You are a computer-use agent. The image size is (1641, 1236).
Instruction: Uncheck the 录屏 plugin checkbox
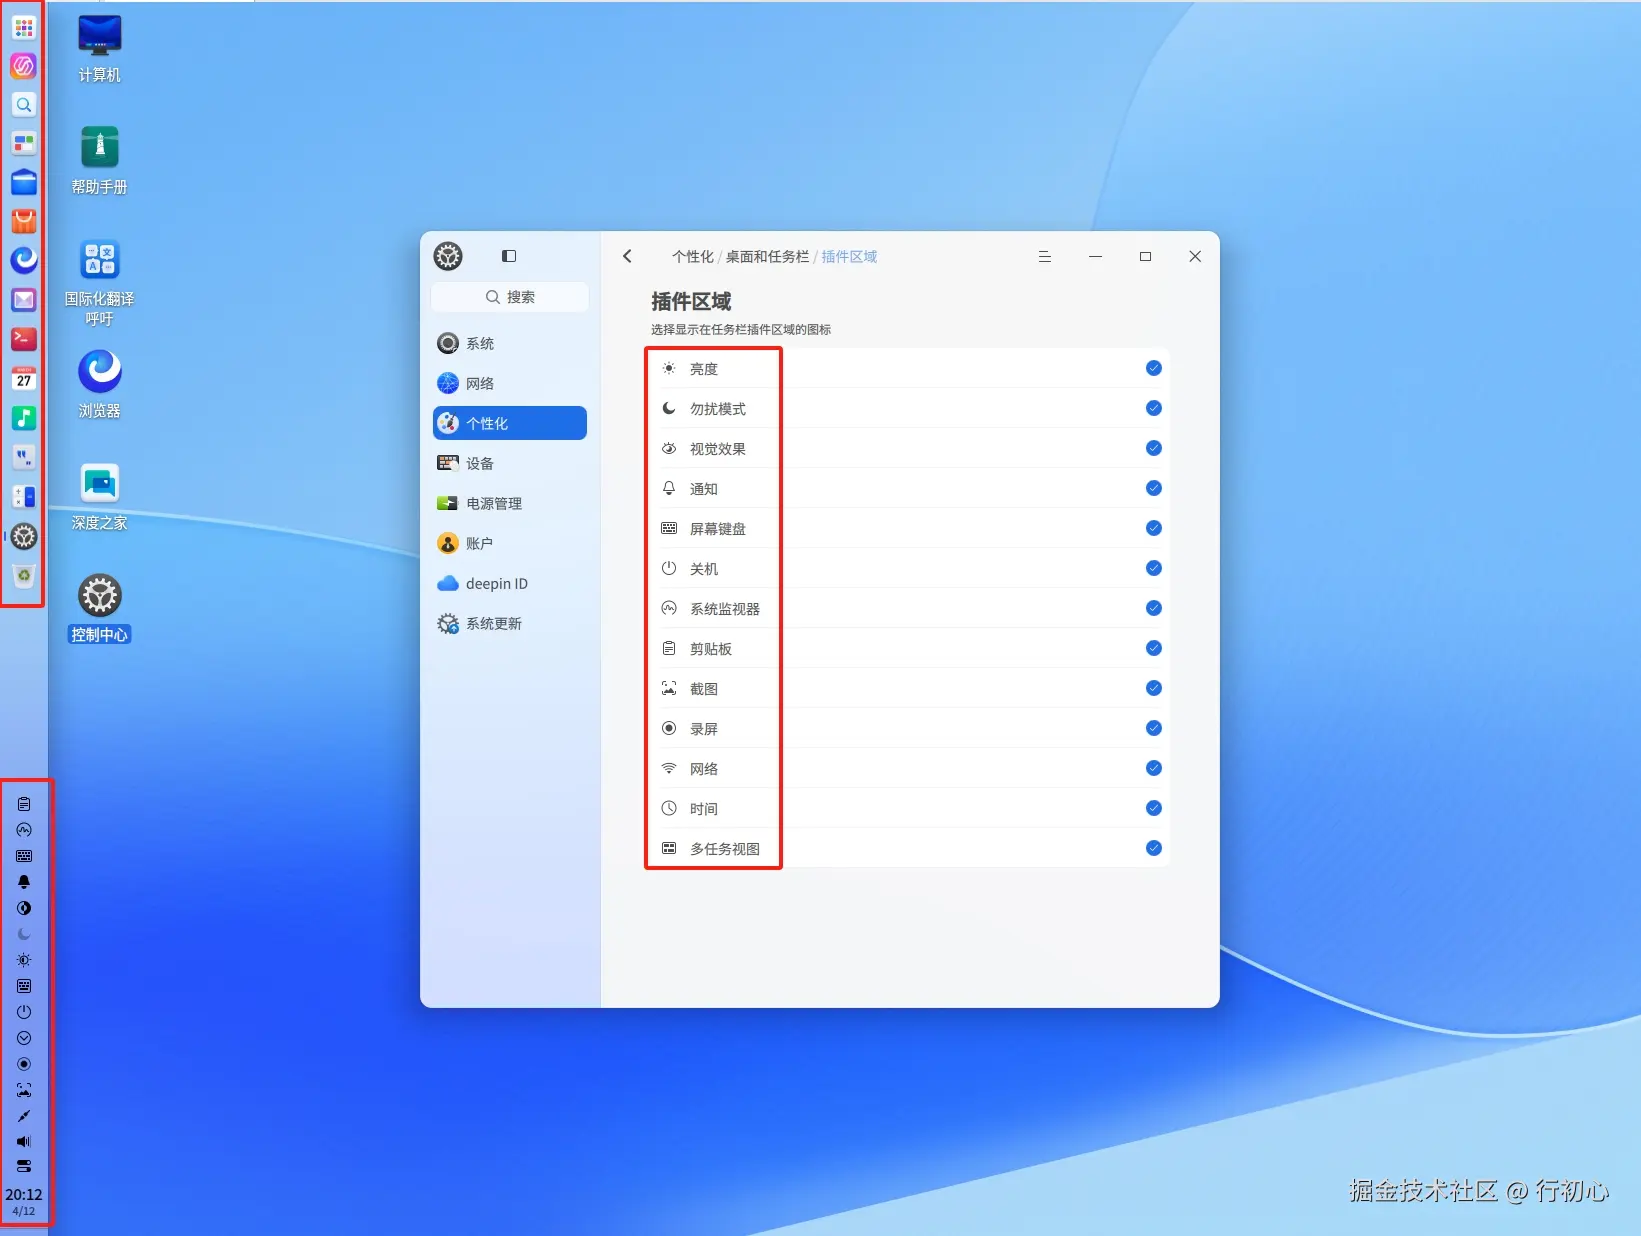tap(1154, 728)
